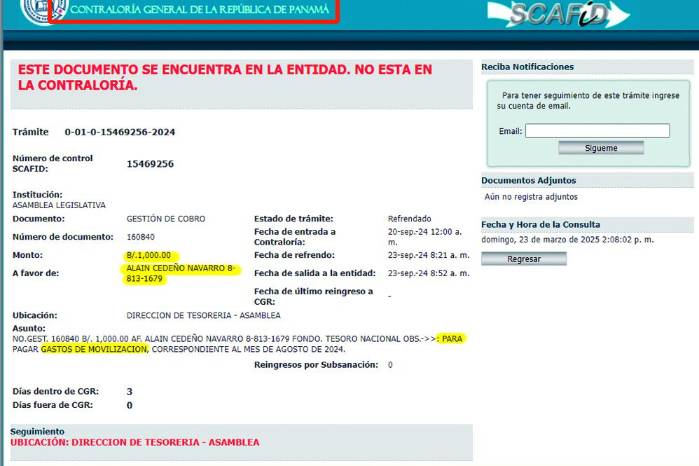
Task: Click the Seguimiento section heading
Action: point(37,431)
